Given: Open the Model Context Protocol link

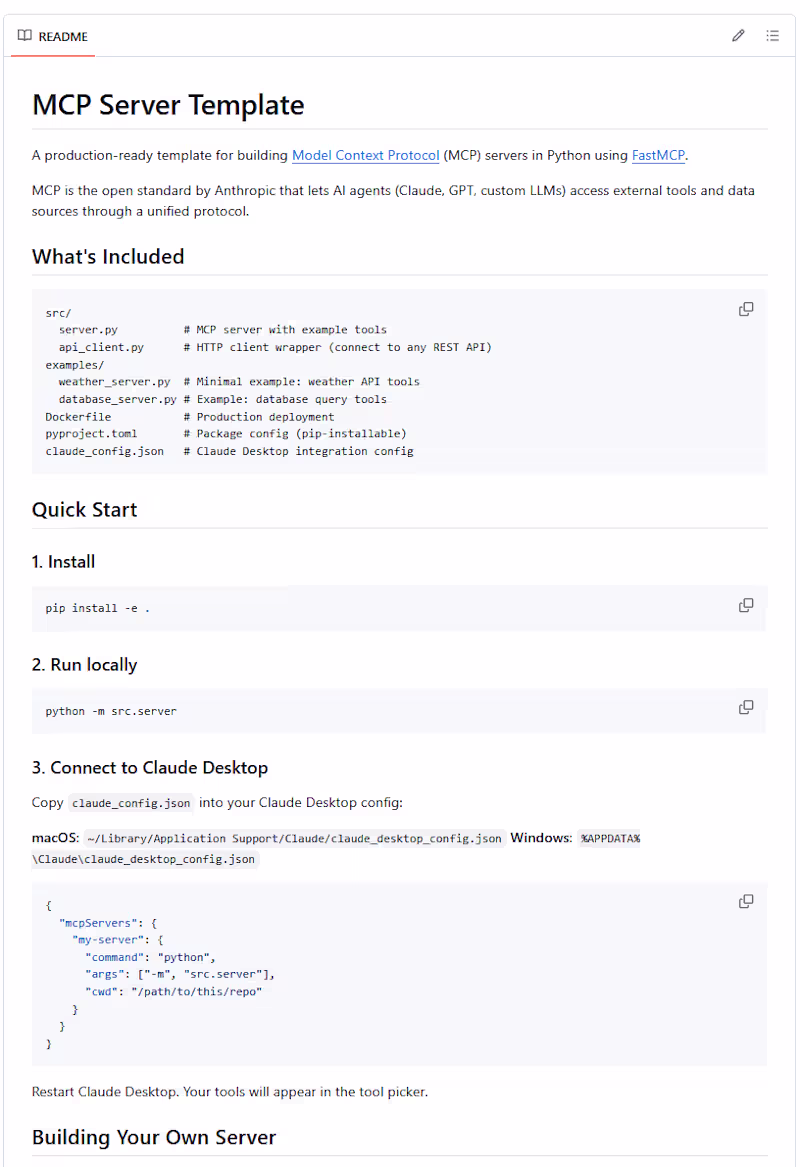Looking at the screenshot, I should click(x=365, y=155).
